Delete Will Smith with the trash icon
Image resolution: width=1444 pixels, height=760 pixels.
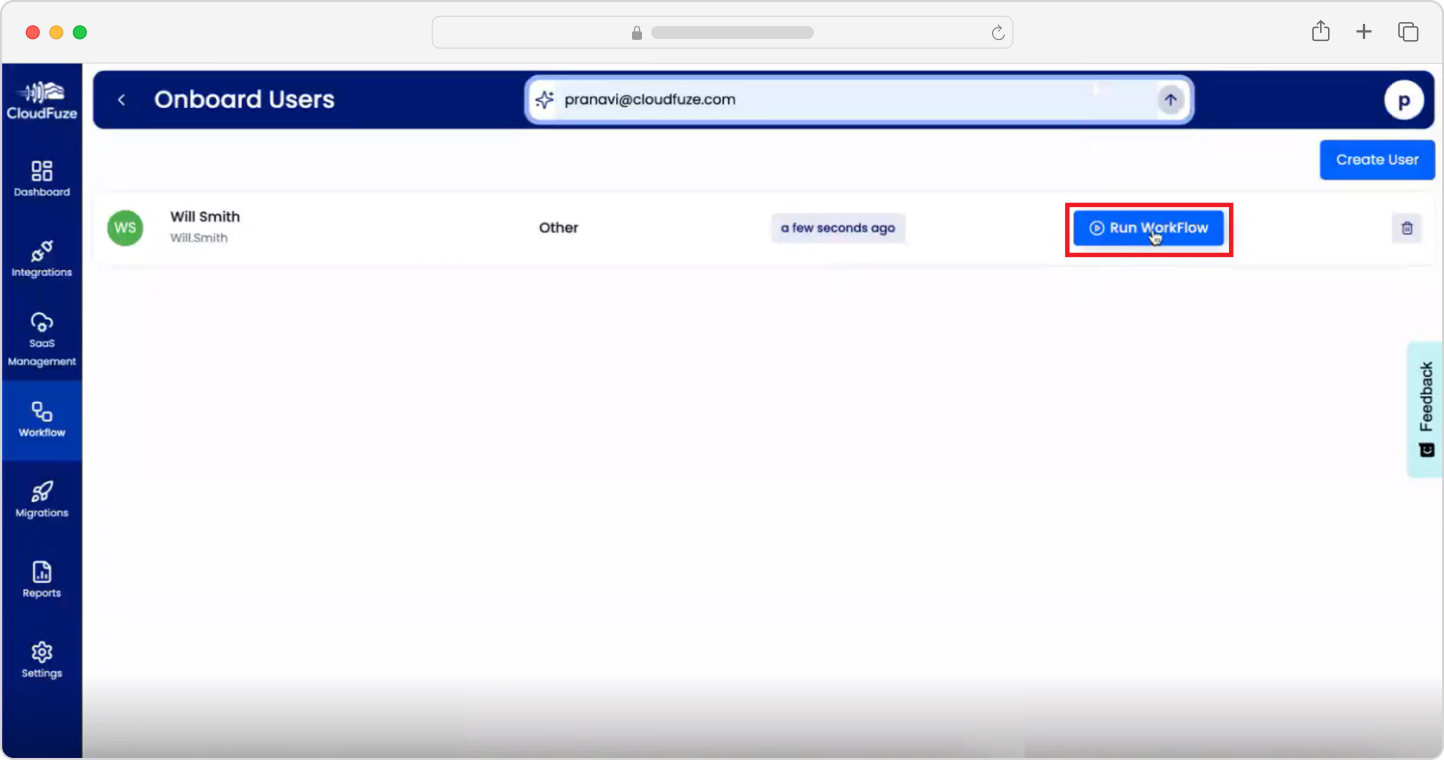point(1407,228)
